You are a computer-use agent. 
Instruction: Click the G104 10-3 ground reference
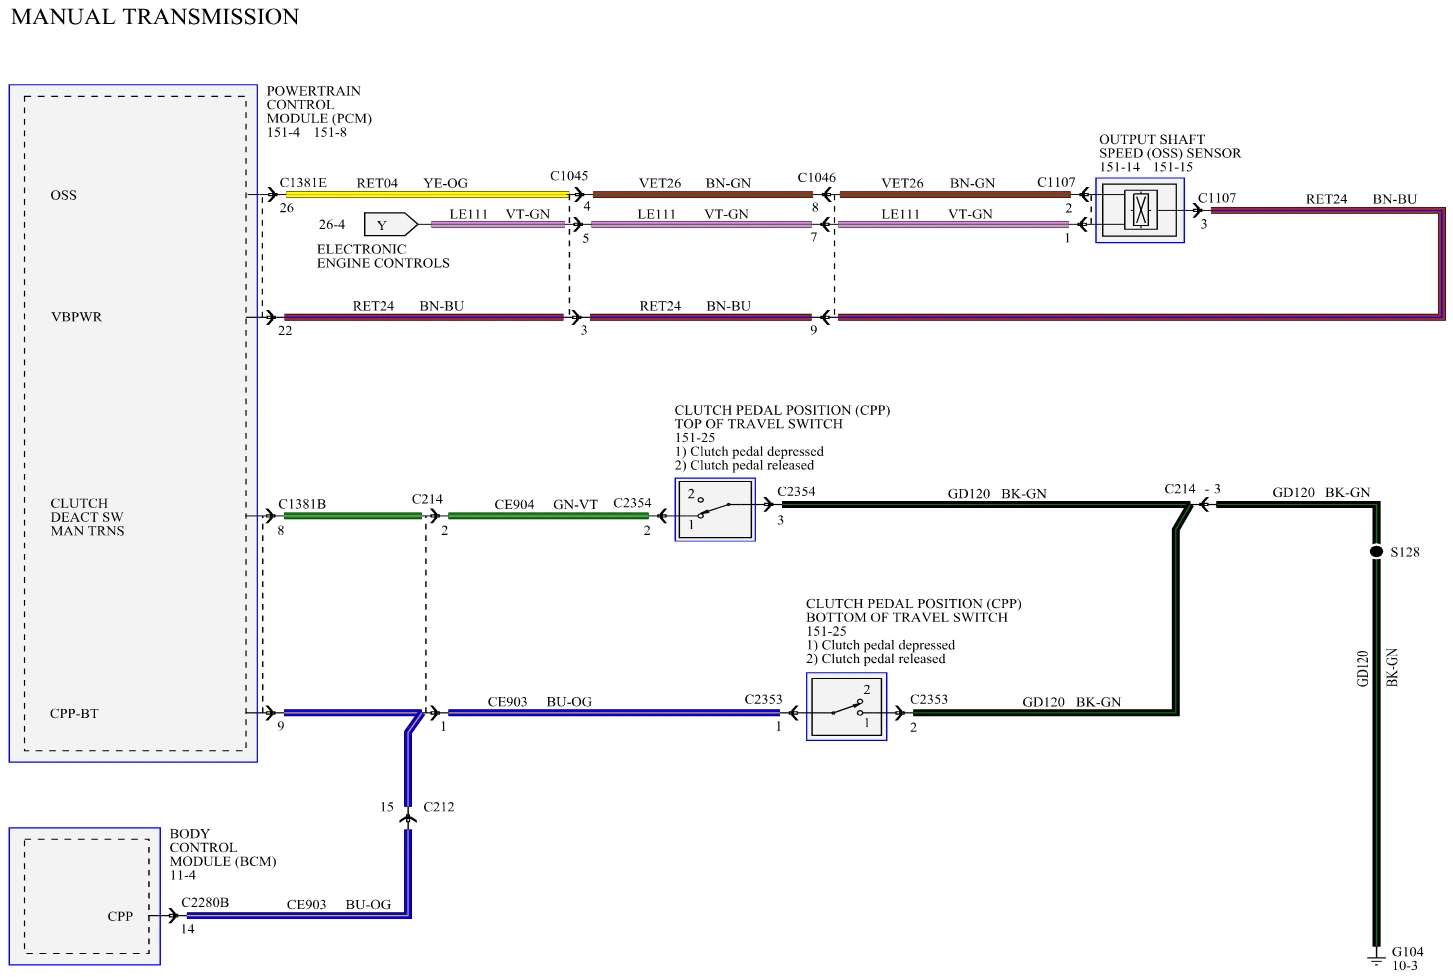coord(1407,958)
